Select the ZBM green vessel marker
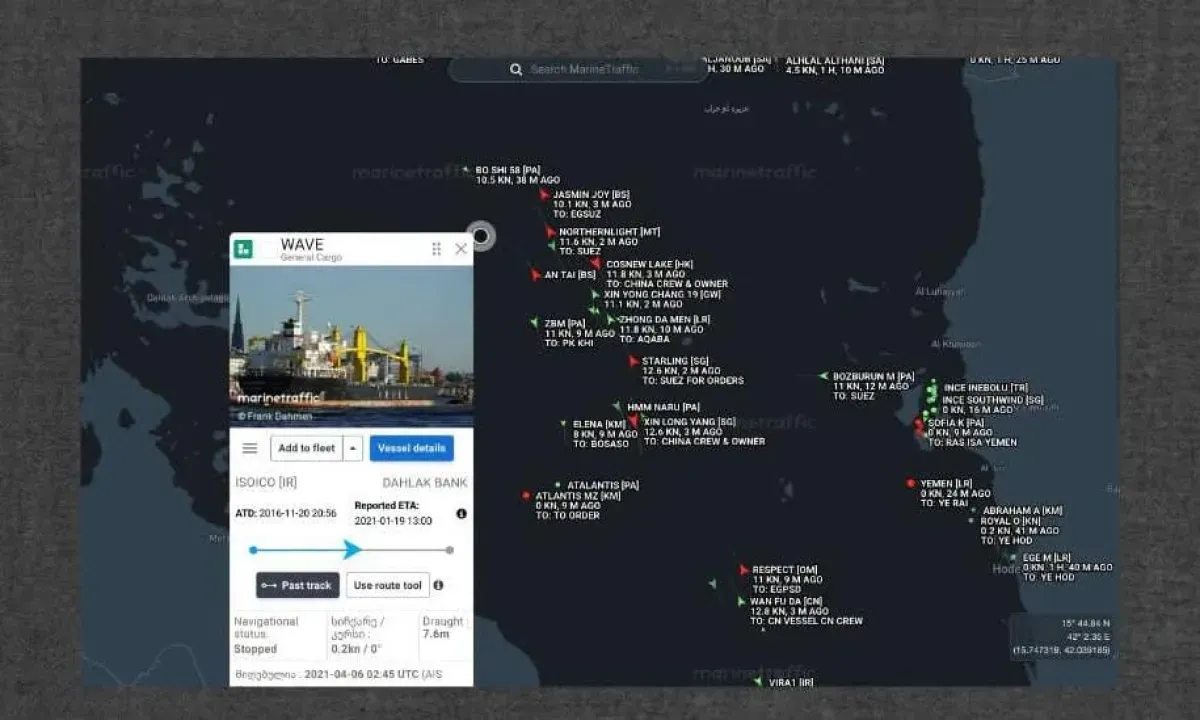1200x720 pixels. (x=535, y=323)
